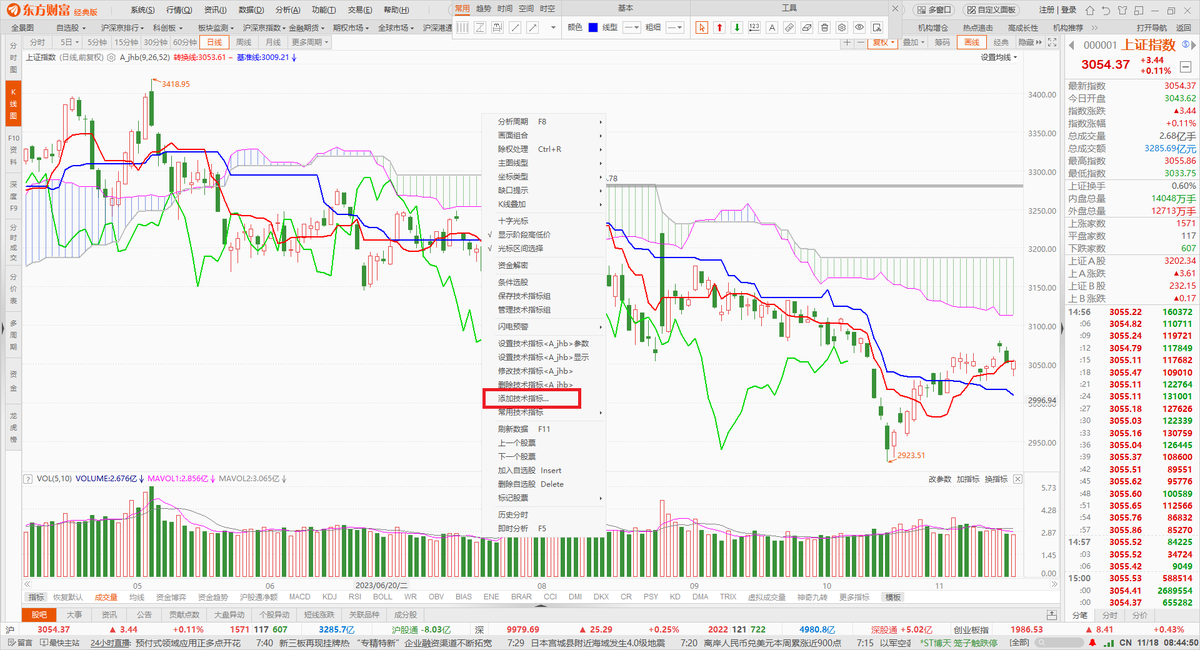
Task: Click the save-image icon in drawing toolbar
Action: click(877, 27)
